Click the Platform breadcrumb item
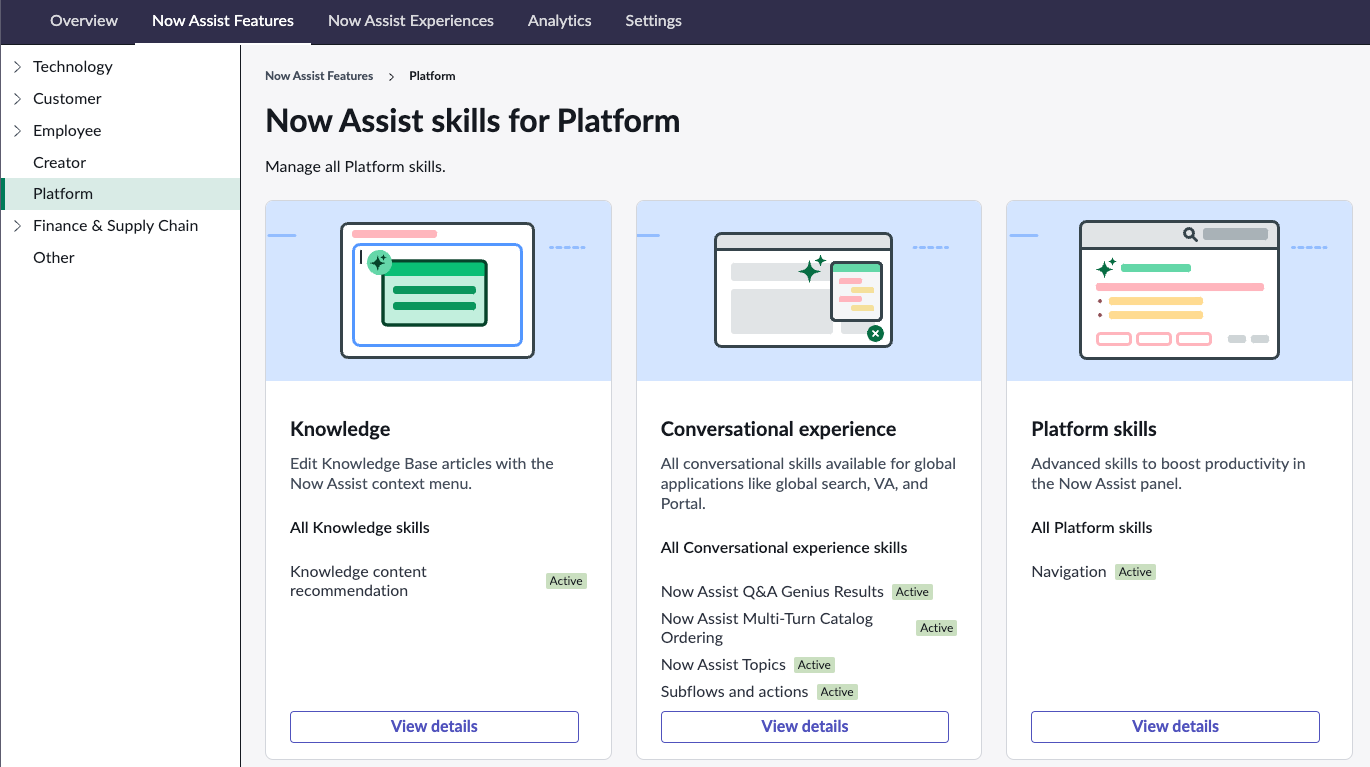 [432, 76]
